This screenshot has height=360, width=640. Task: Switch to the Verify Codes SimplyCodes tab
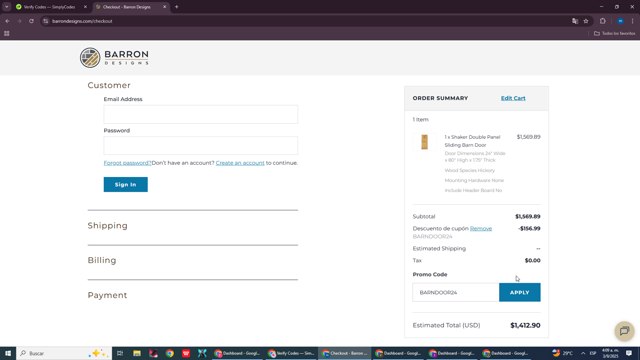[49, 7]
